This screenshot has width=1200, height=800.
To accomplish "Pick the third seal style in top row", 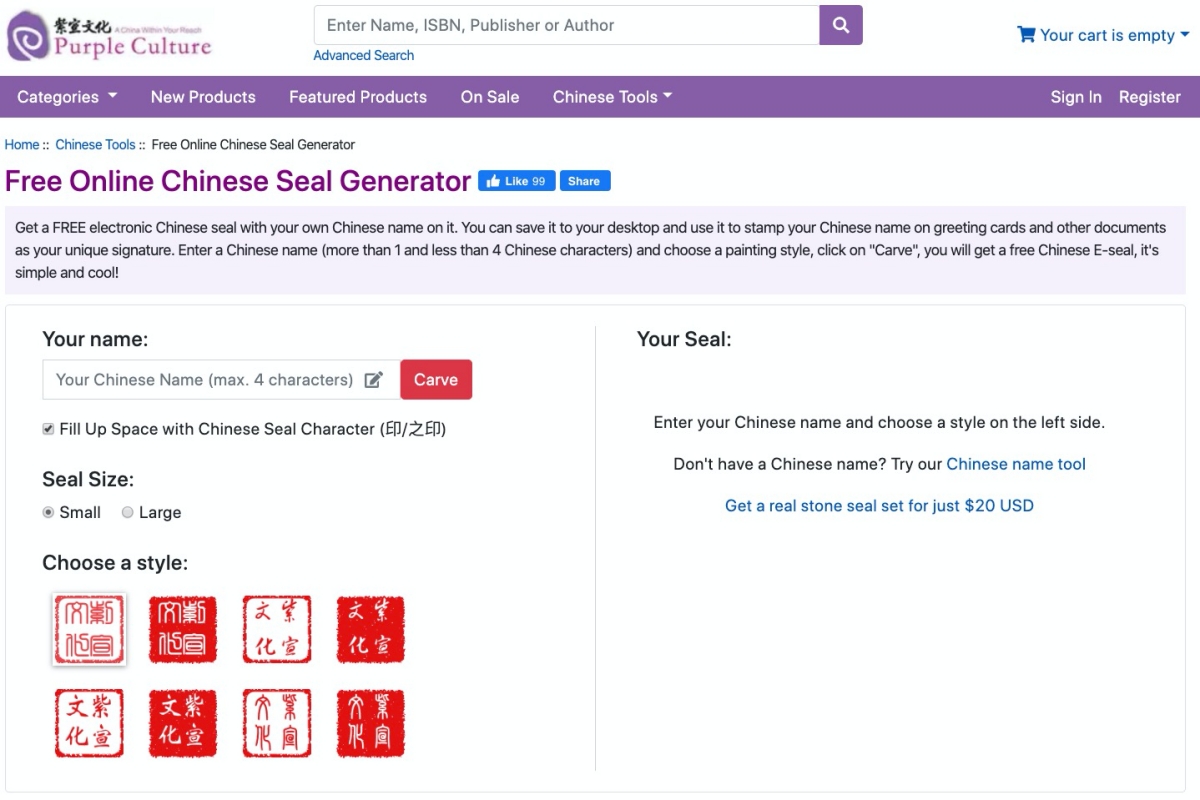I will (277, 629).
